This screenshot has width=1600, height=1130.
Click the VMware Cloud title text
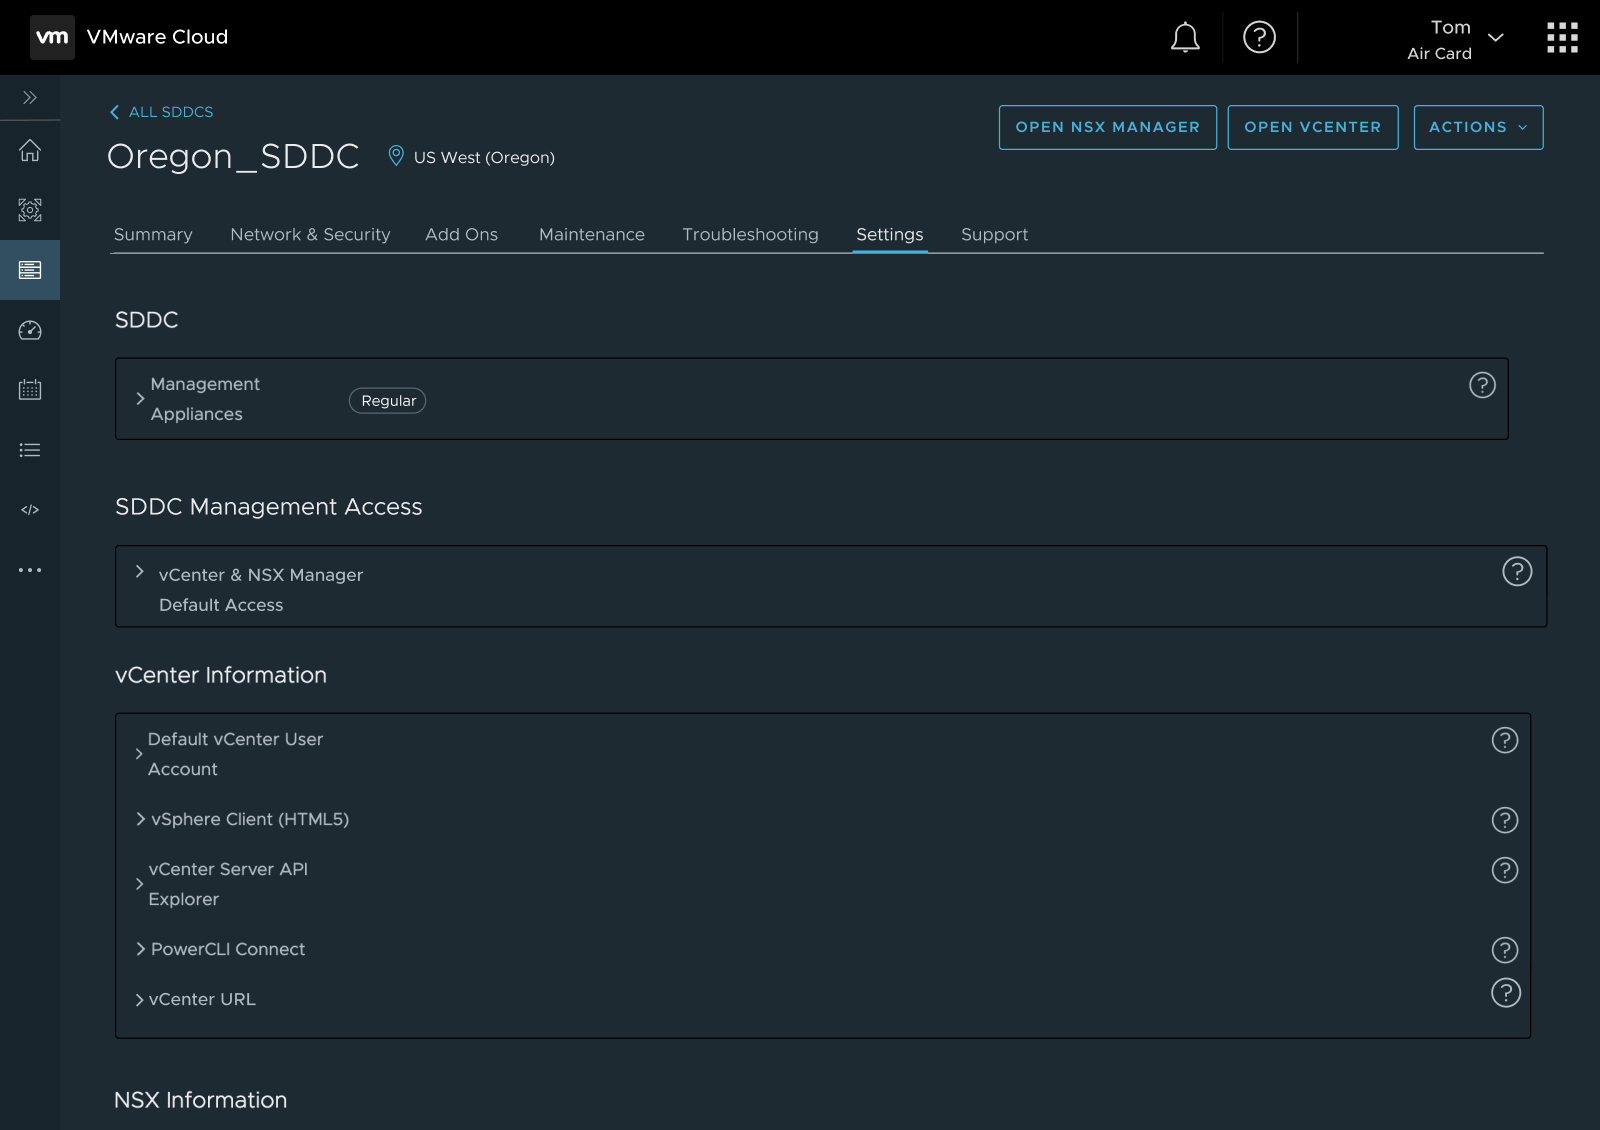(157, 37)
